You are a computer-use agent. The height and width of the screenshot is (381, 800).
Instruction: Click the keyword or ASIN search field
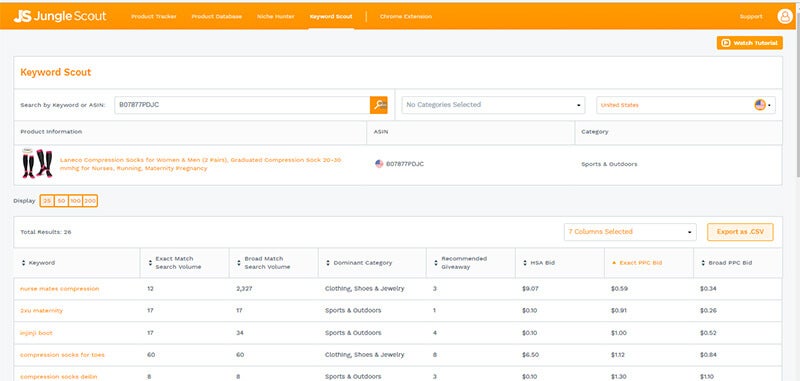click(242, 105)
